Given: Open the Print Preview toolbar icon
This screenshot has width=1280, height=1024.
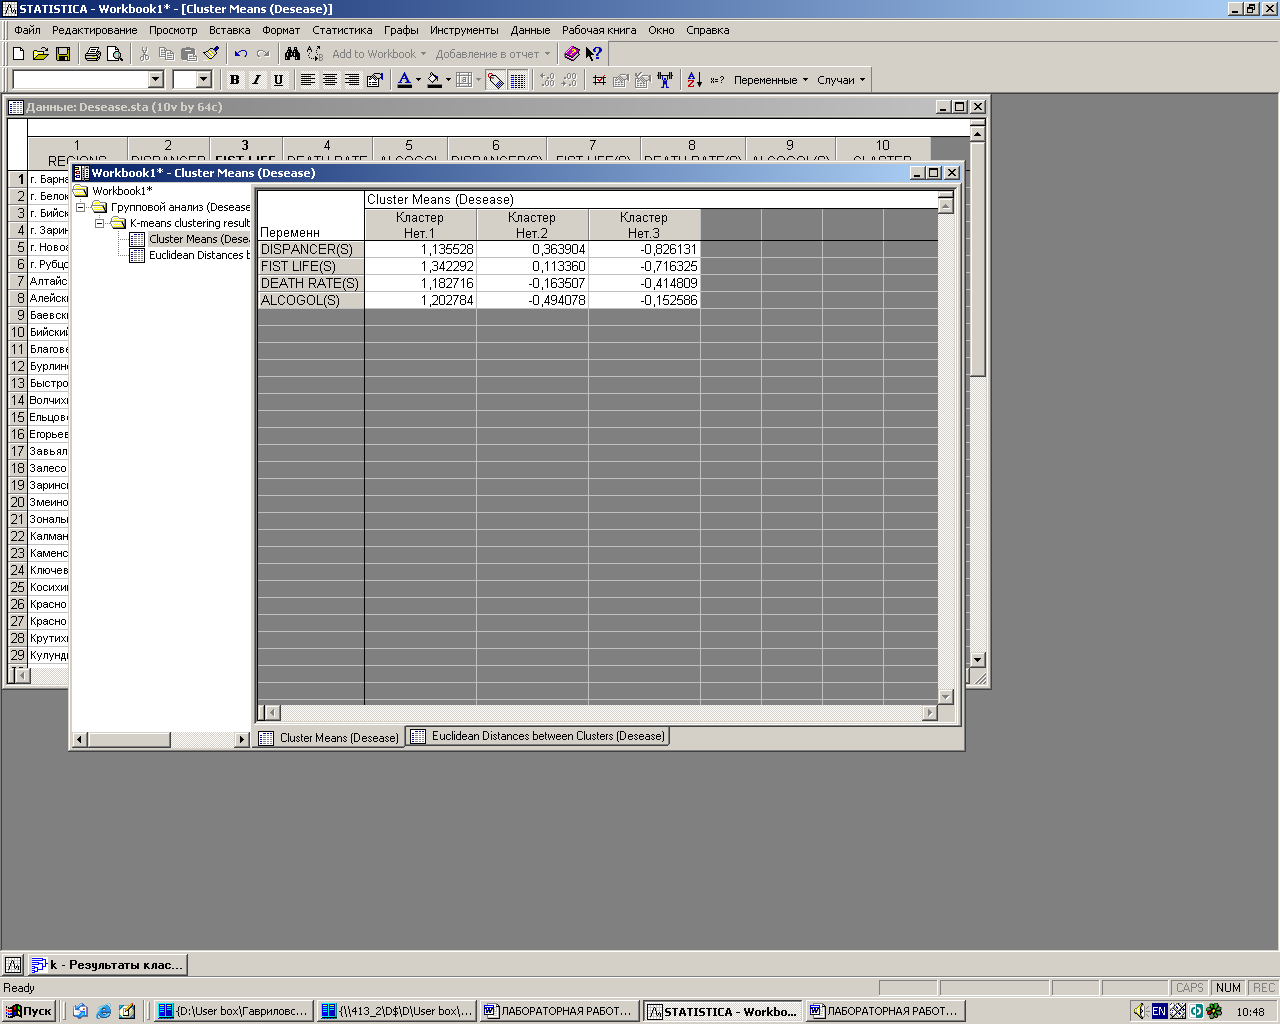Looking at the screenshot, I should tap(115, 54).
